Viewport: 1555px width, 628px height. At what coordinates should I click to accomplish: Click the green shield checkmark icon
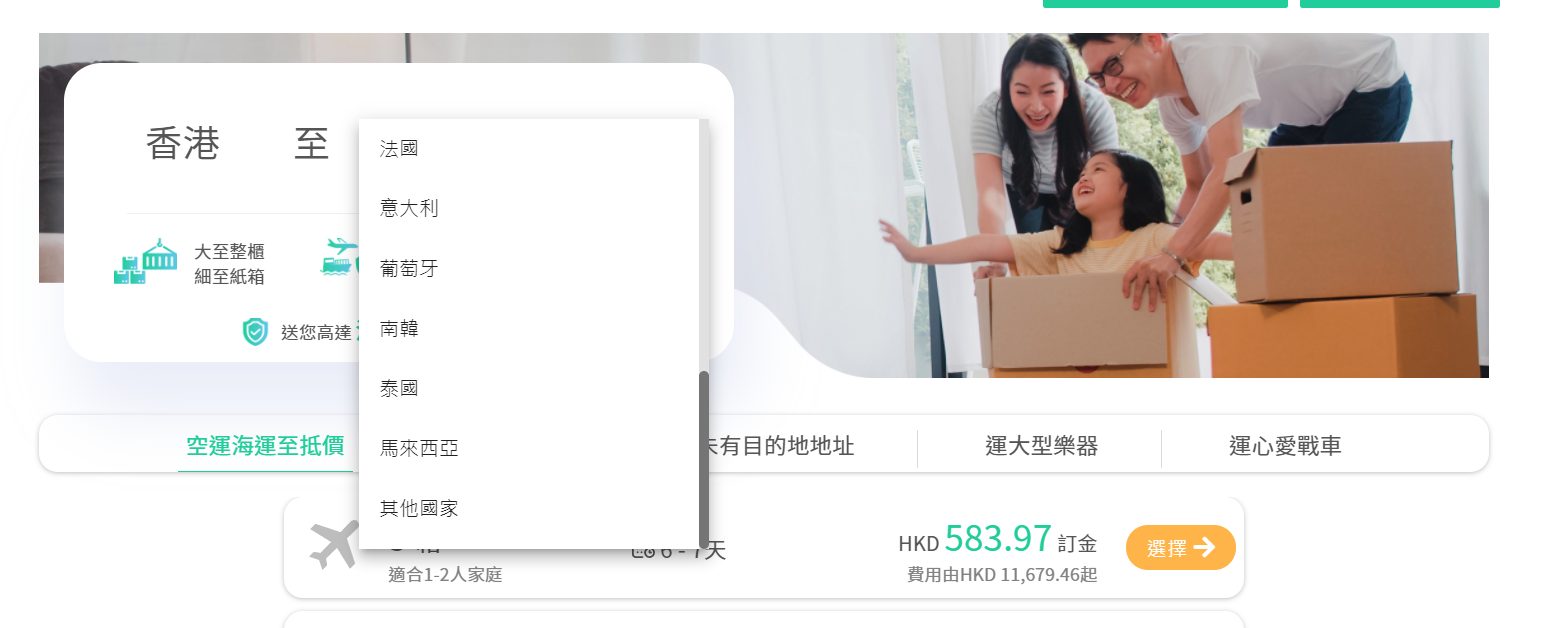coord(255,332)
